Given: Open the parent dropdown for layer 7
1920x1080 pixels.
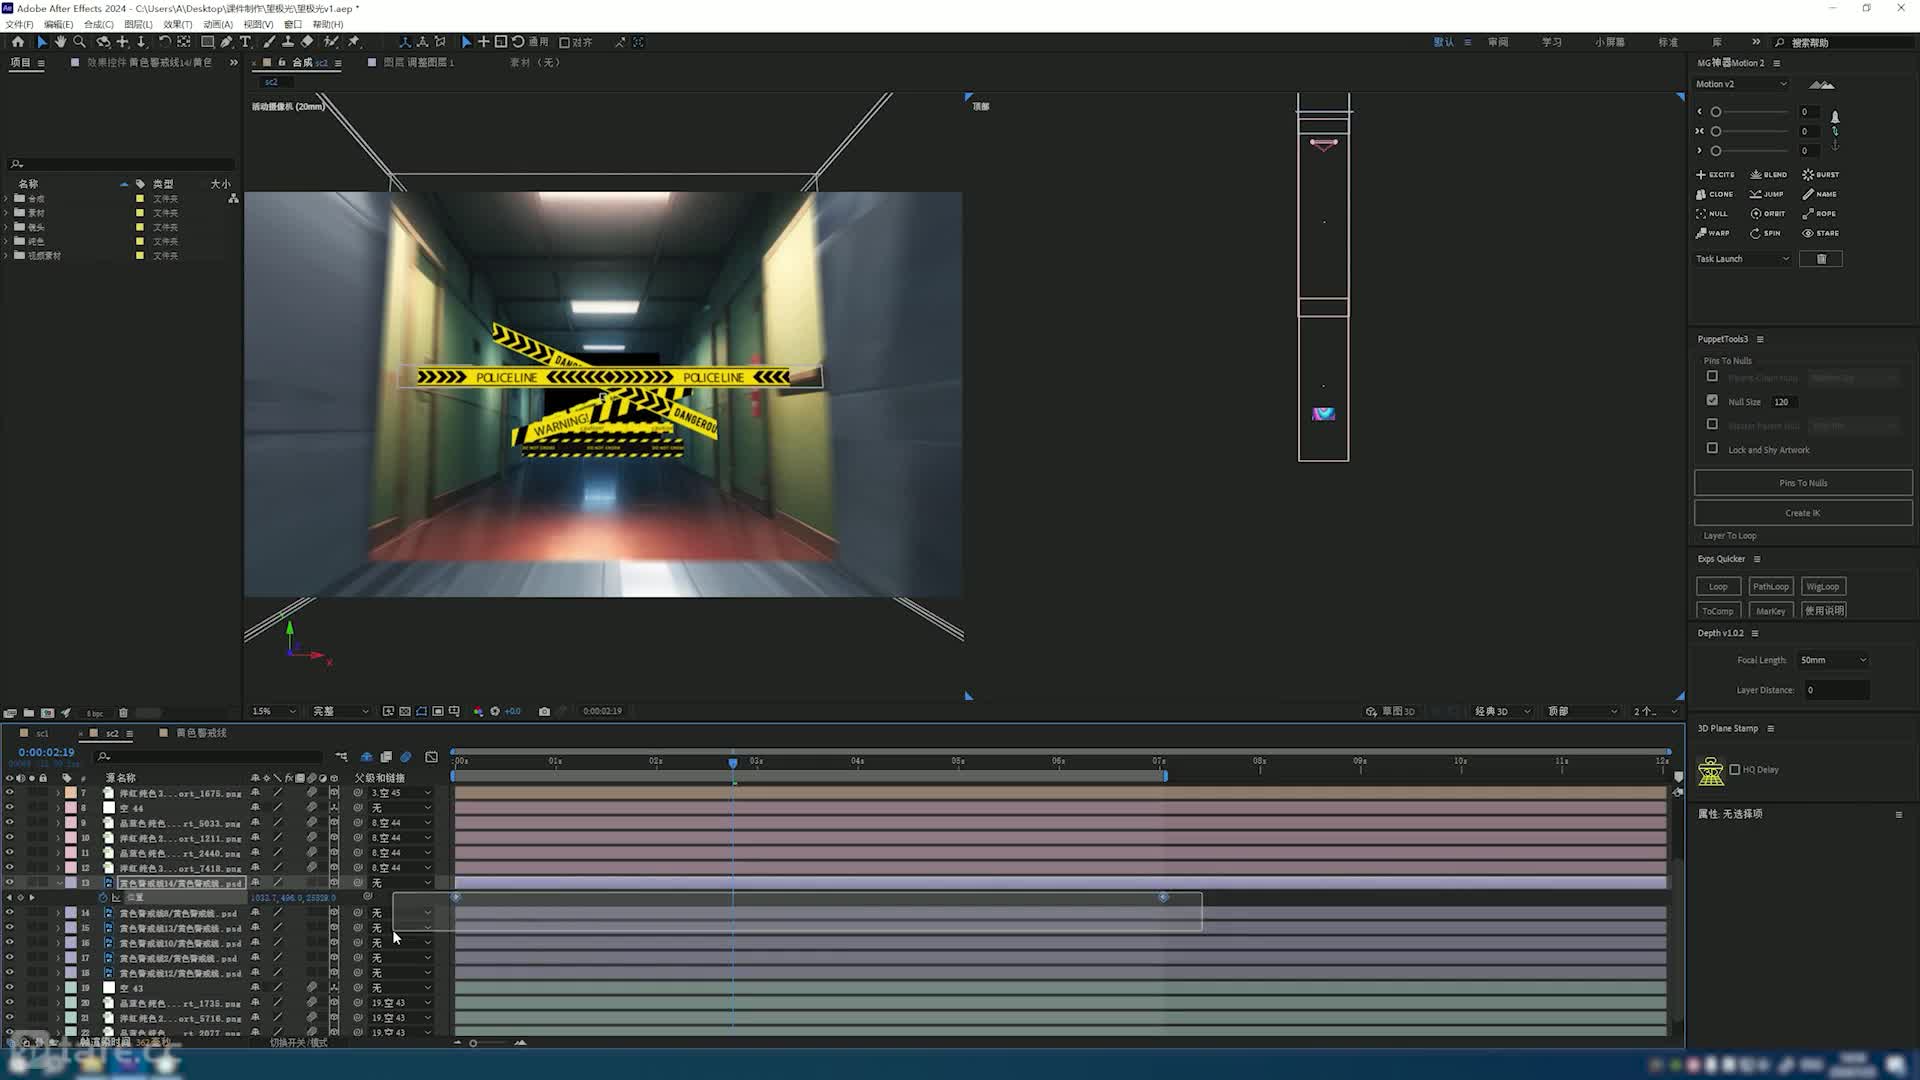Looking at the screenshot, I should (401, 793).
